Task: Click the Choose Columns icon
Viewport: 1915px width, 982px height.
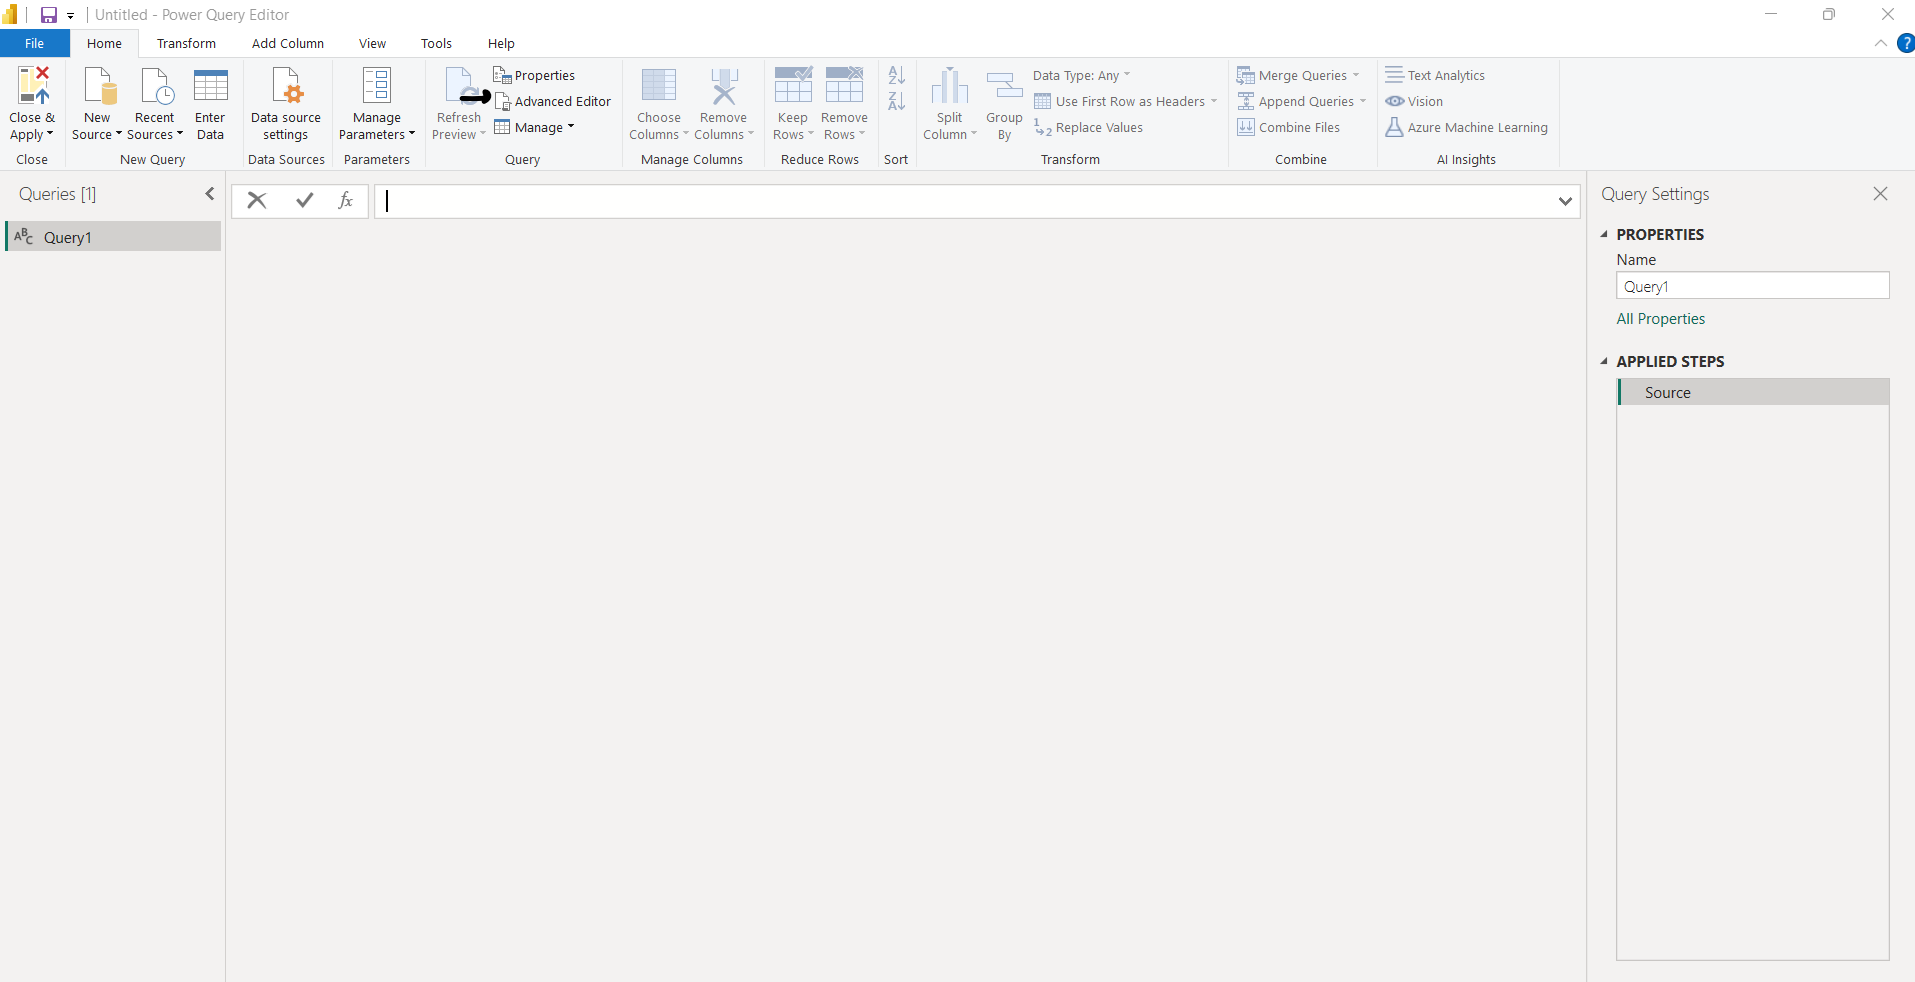Action: (659, 86)
